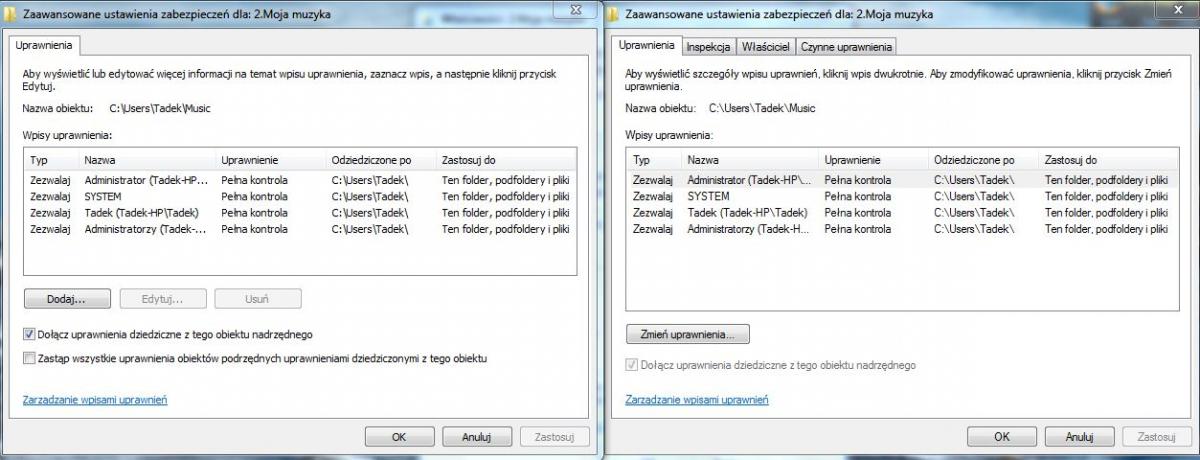Image resolution: width=1200 pixels, height=460 pixels.
Task: Click Anuluj in the right window
Action: (1079, 437)
